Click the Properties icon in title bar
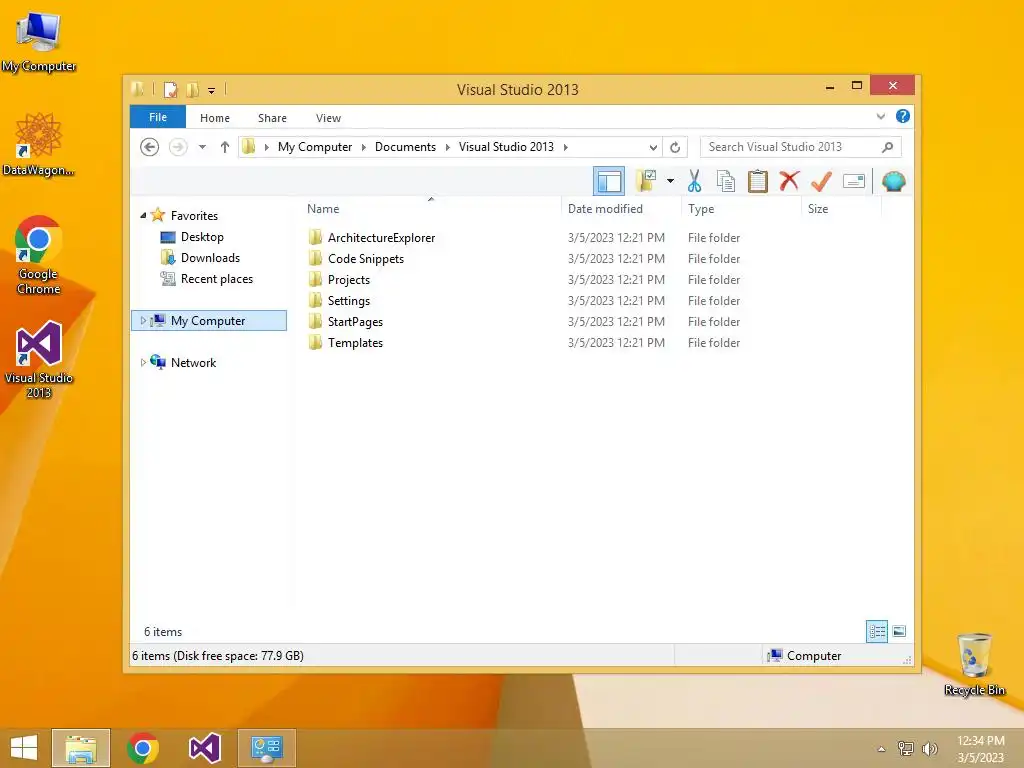 pyautogui.click(x=170, y=89)
